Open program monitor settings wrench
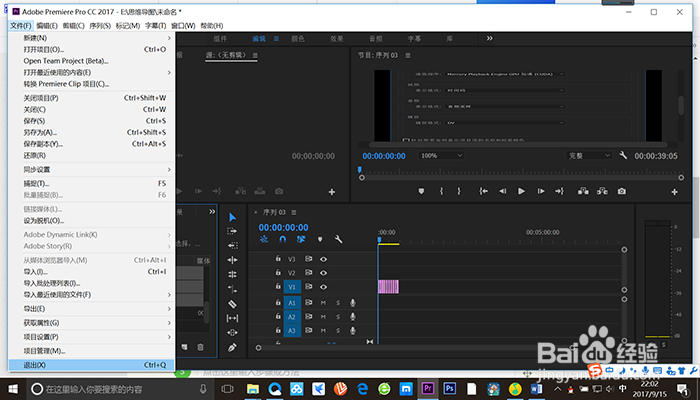This screenshot has width=700, height=400. (623, 155)
